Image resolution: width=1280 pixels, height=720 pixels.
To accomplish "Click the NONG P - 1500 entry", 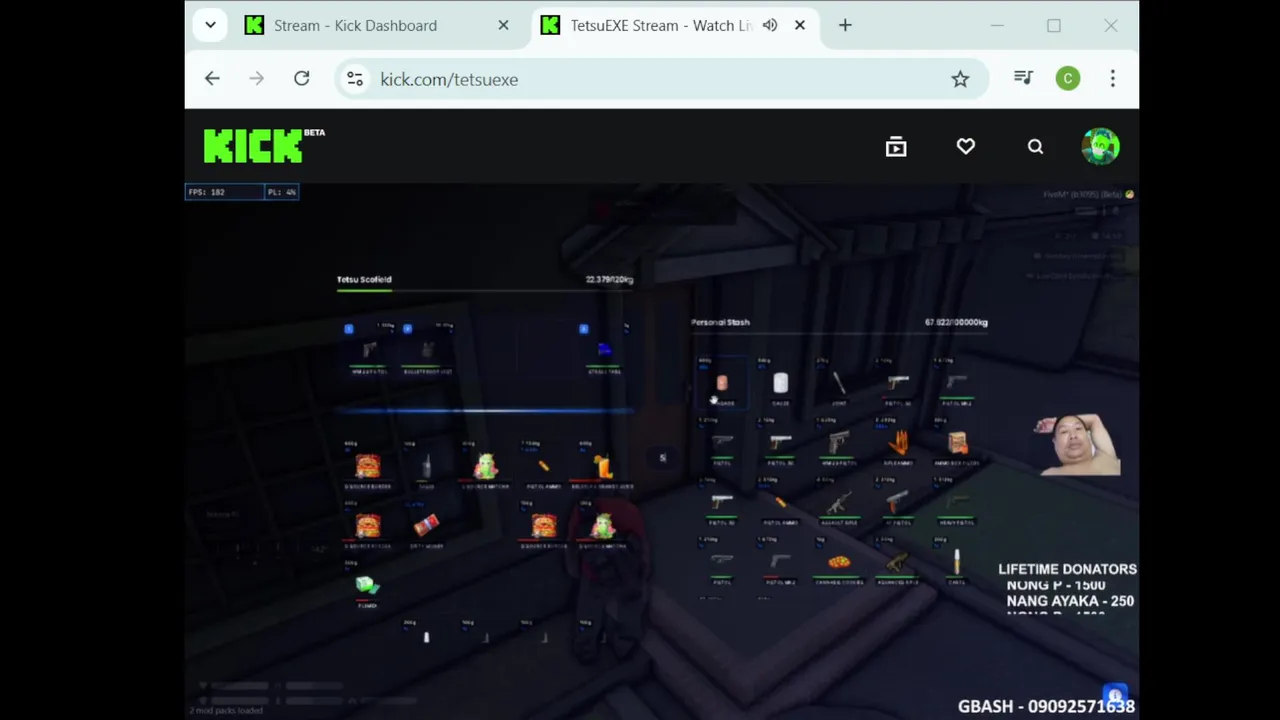I will click(1056, 585).
